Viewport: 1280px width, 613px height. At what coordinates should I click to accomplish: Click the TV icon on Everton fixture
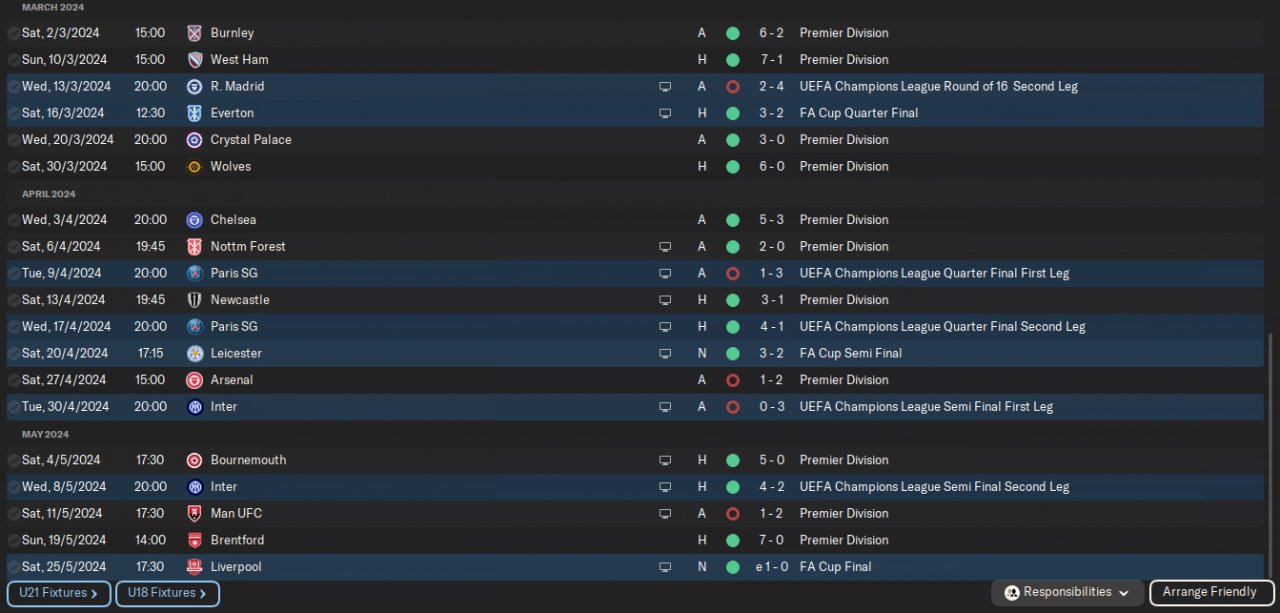(x=665, y=114)
